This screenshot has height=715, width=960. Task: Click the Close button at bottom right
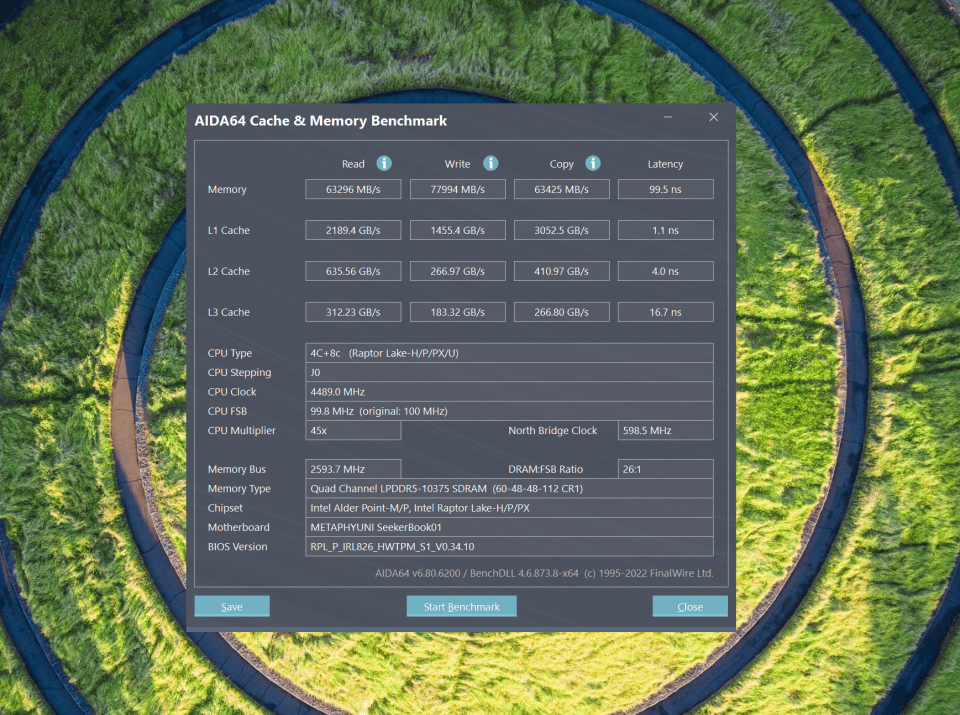[x=689, y=606]
